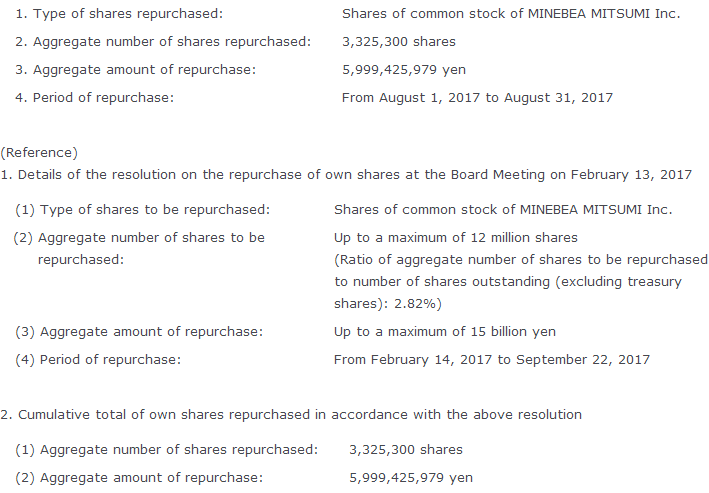Click the "(Reference)" text
This screenshot has width=709, height=493.
click(x=39, y=153)
